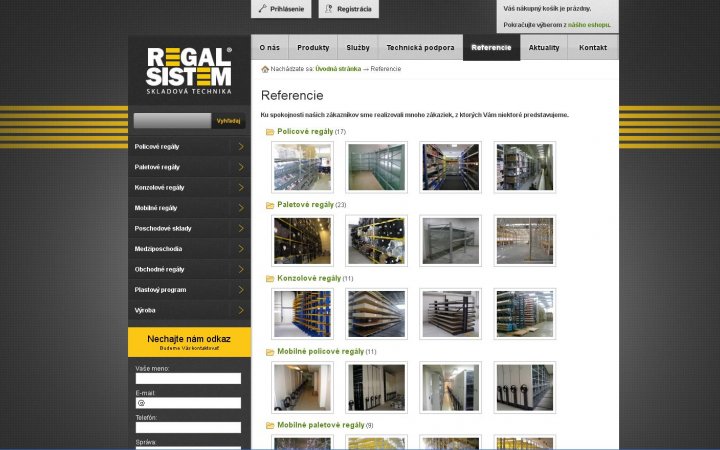The height and width of the screenshot is (450, 720).
Task: Open first Konzolové regály thumbnail
Action: click(302, 314)
